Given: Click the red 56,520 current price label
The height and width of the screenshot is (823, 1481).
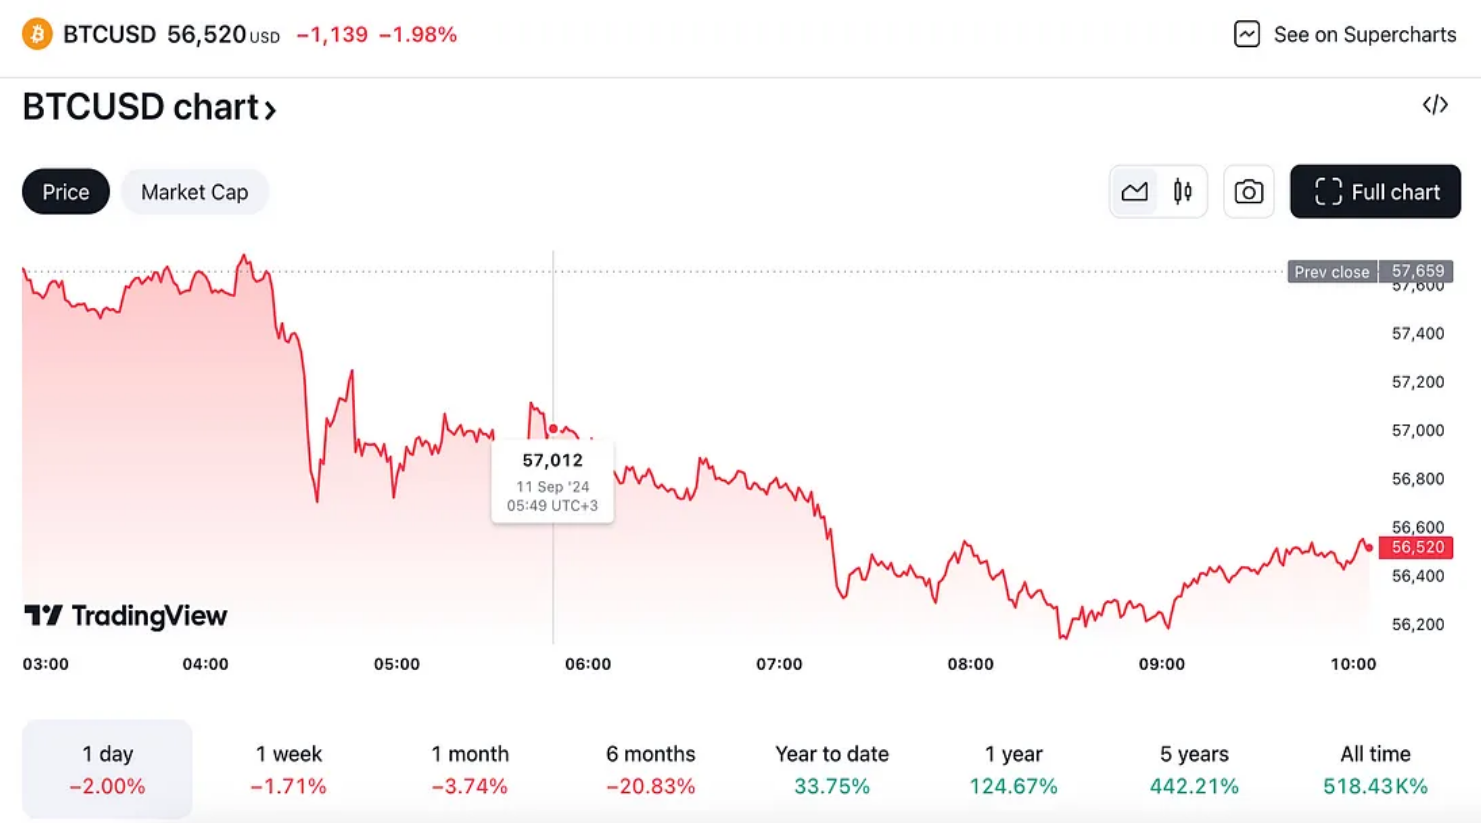Looking at the screenshot, I should (x=1416, y=547).
